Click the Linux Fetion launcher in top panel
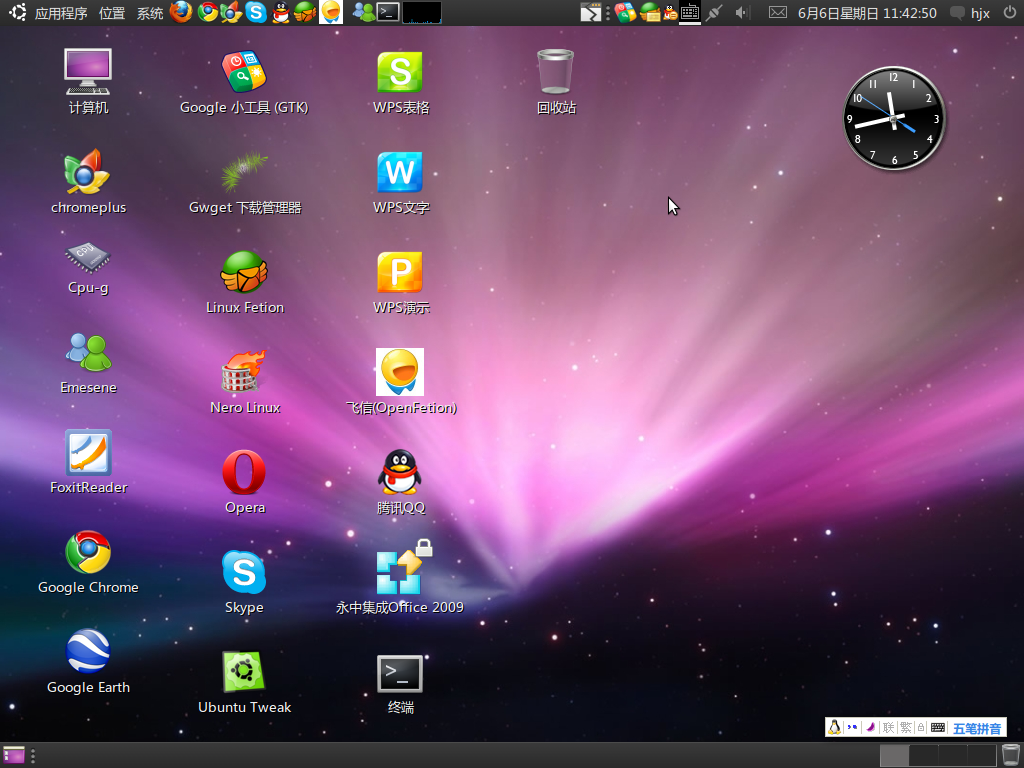Viewport: 1024px width, 768px height. [x=305, y=12]
